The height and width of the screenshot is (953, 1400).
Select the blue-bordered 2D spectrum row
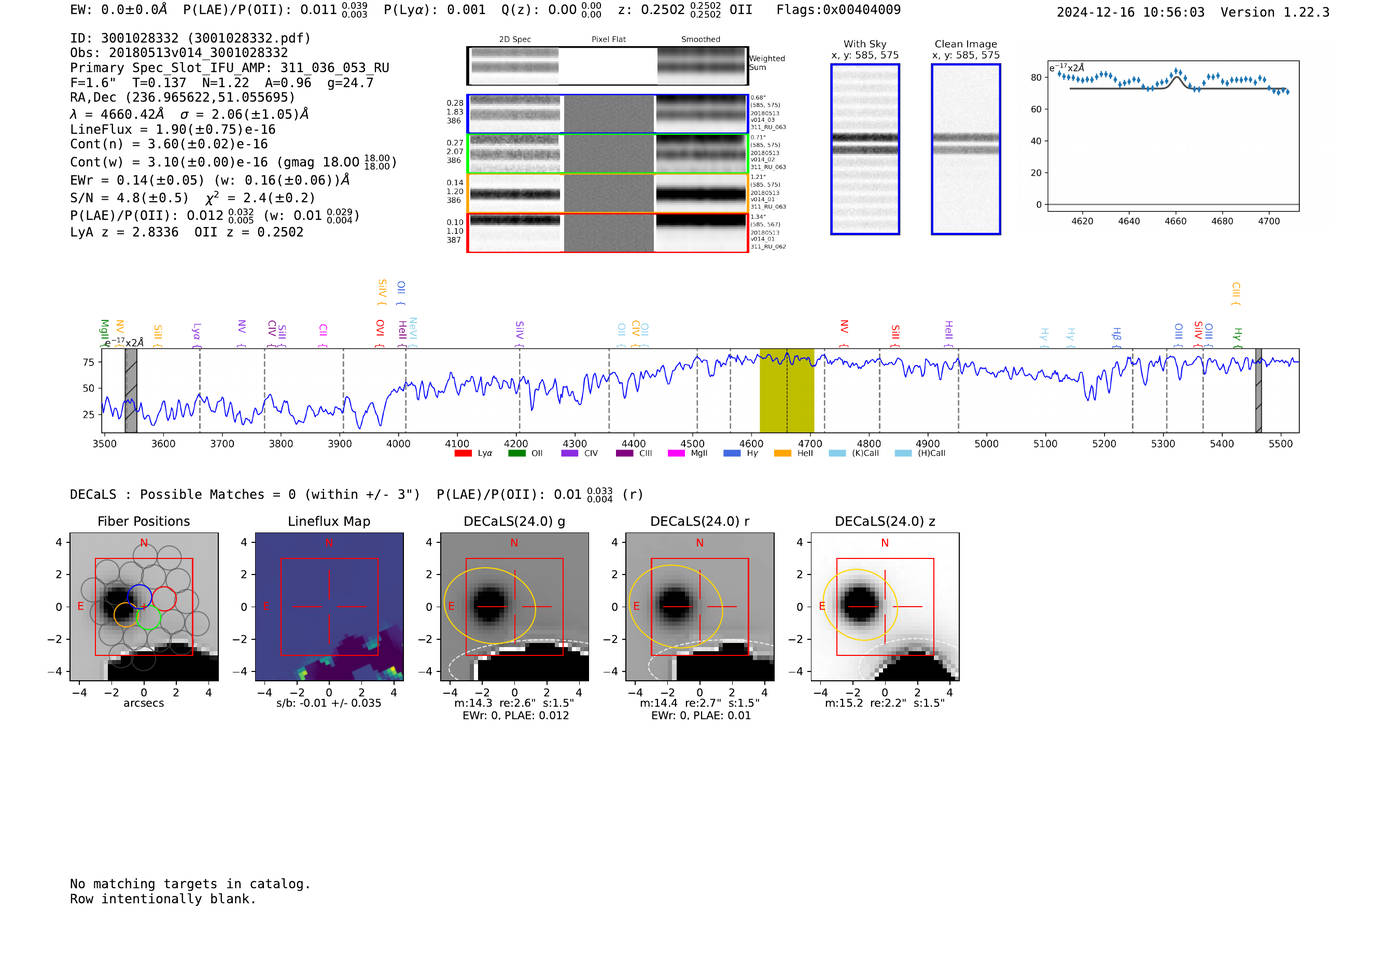point(607,114)
